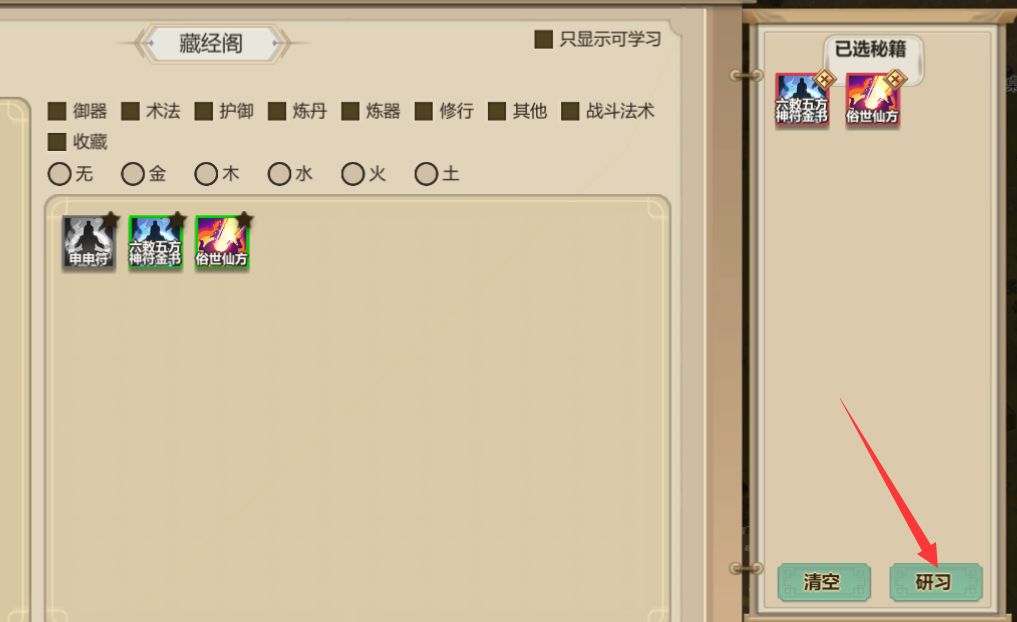1017x622 pixels.
Task: Check the 御器 filter box
Action: 57,112
